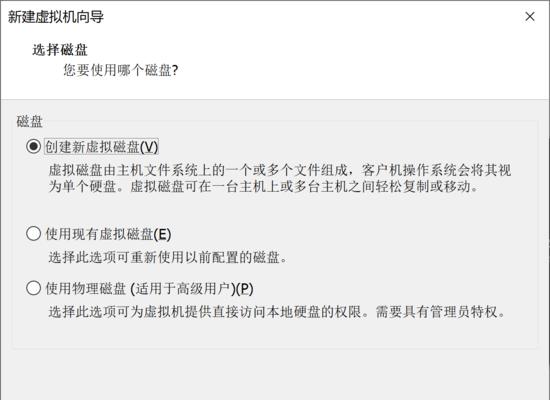
Task: Close the 新建虚拟机向导 dialog
Action: 530,16
